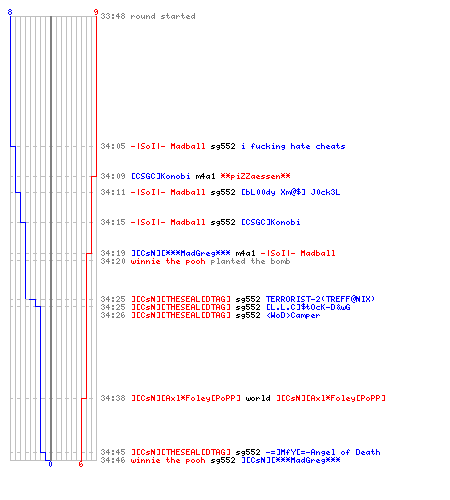Screen dimensions: 450x500
Task: Click victim TERRORIST-2(TREFF@NIX)
Action: pyautogui.click(x=320, y=299)
